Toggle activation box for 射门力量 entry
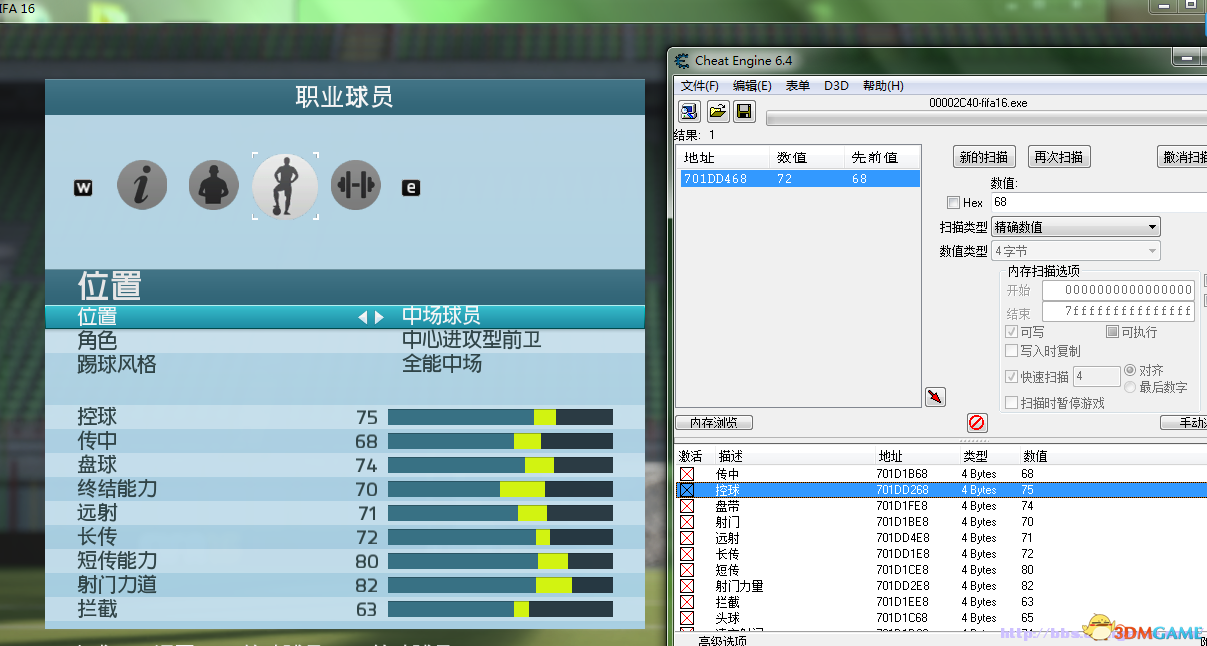 [x=687, y=586]
